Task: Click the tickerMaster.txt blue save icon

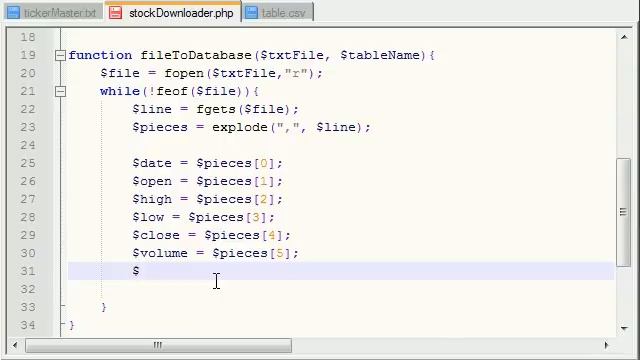Action: 13,13
